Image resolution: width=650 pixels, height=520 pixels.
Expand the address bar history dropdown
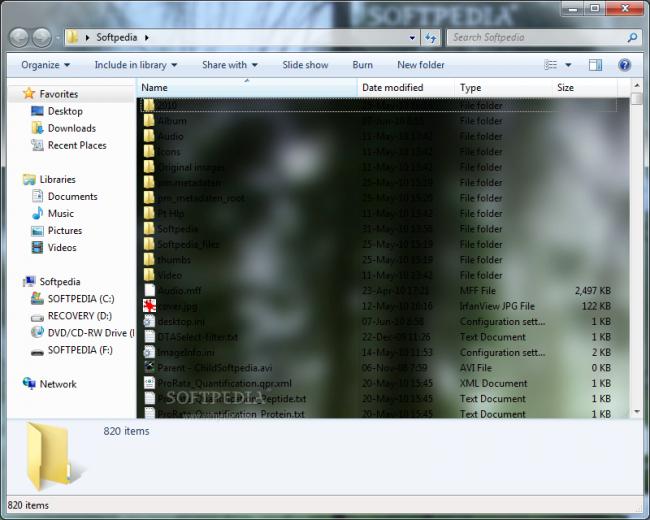pyautogui.click(x=412, y=38)
